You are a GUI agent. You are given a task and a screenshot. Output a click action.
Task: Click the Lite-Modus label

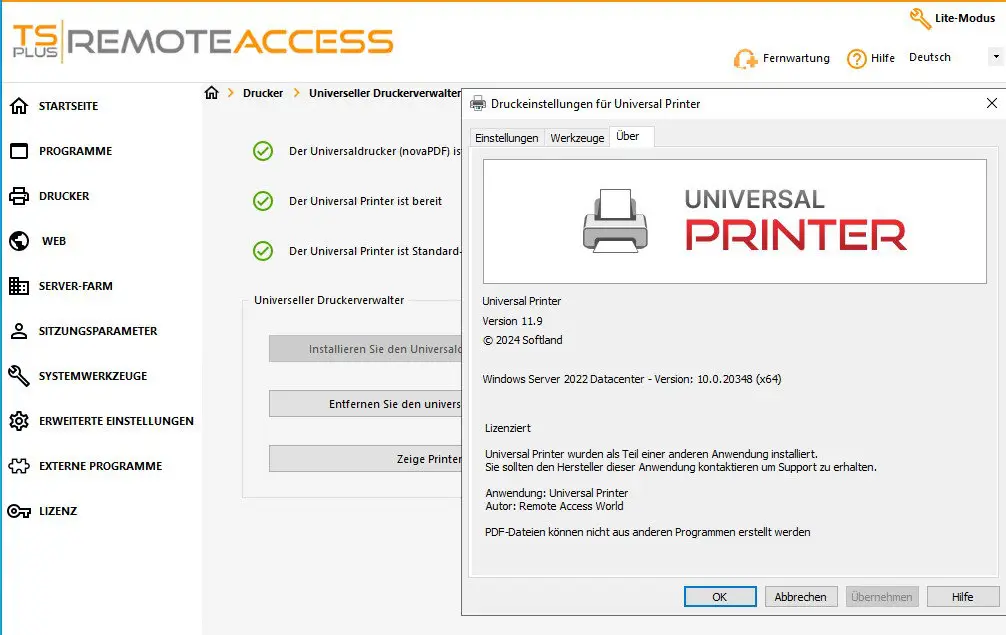tap(964, 18)
